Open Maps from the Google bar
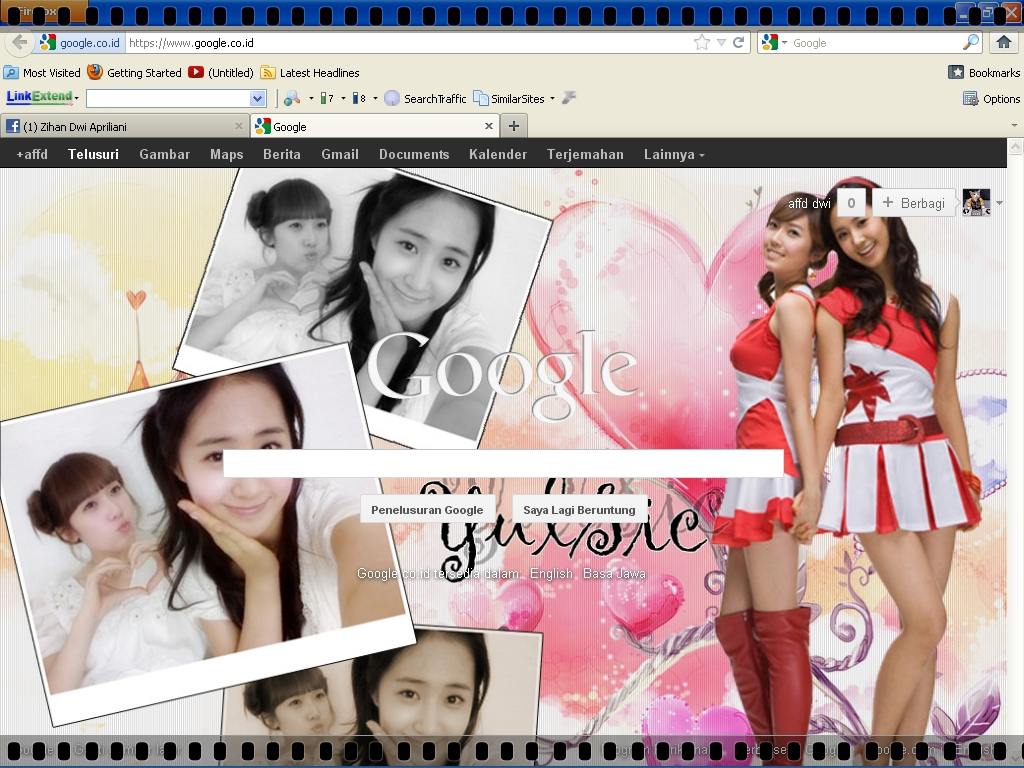This screenshot has height=768, width=1024. point(227,155)
